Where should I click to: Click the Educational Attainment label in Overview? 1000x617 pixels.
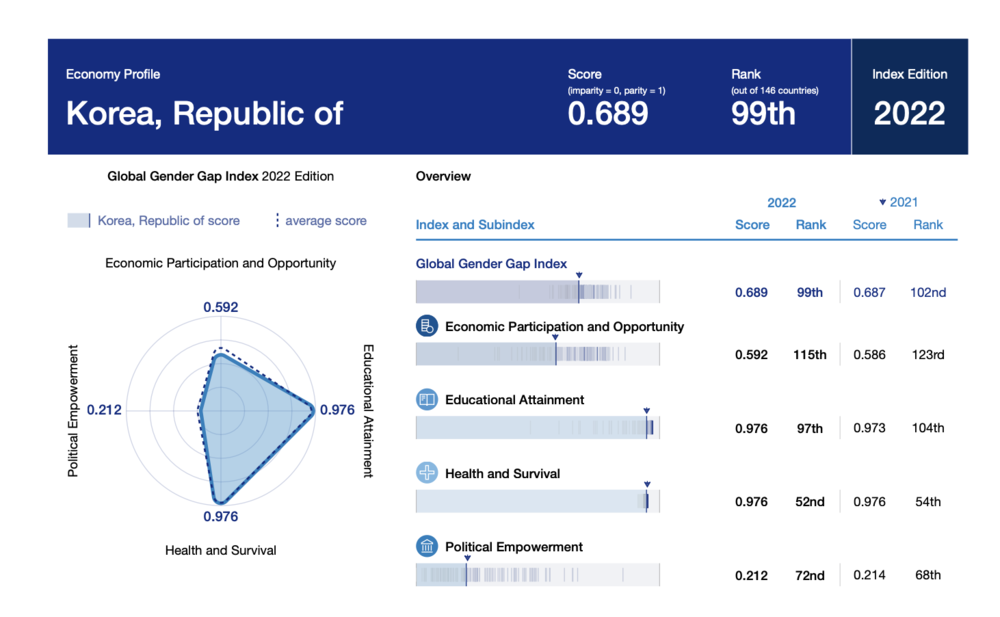coord(514,400)
